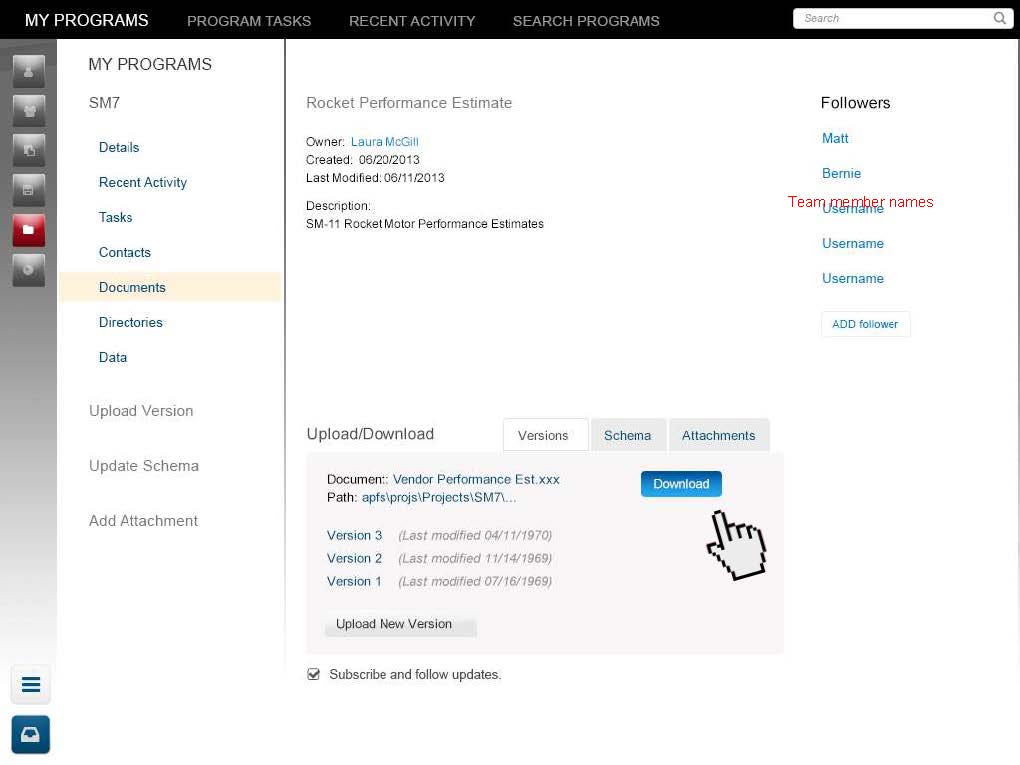Screen dimensions: 1020x765
Task: Click the magnifying glass search icon
Action: coord(999,18)
